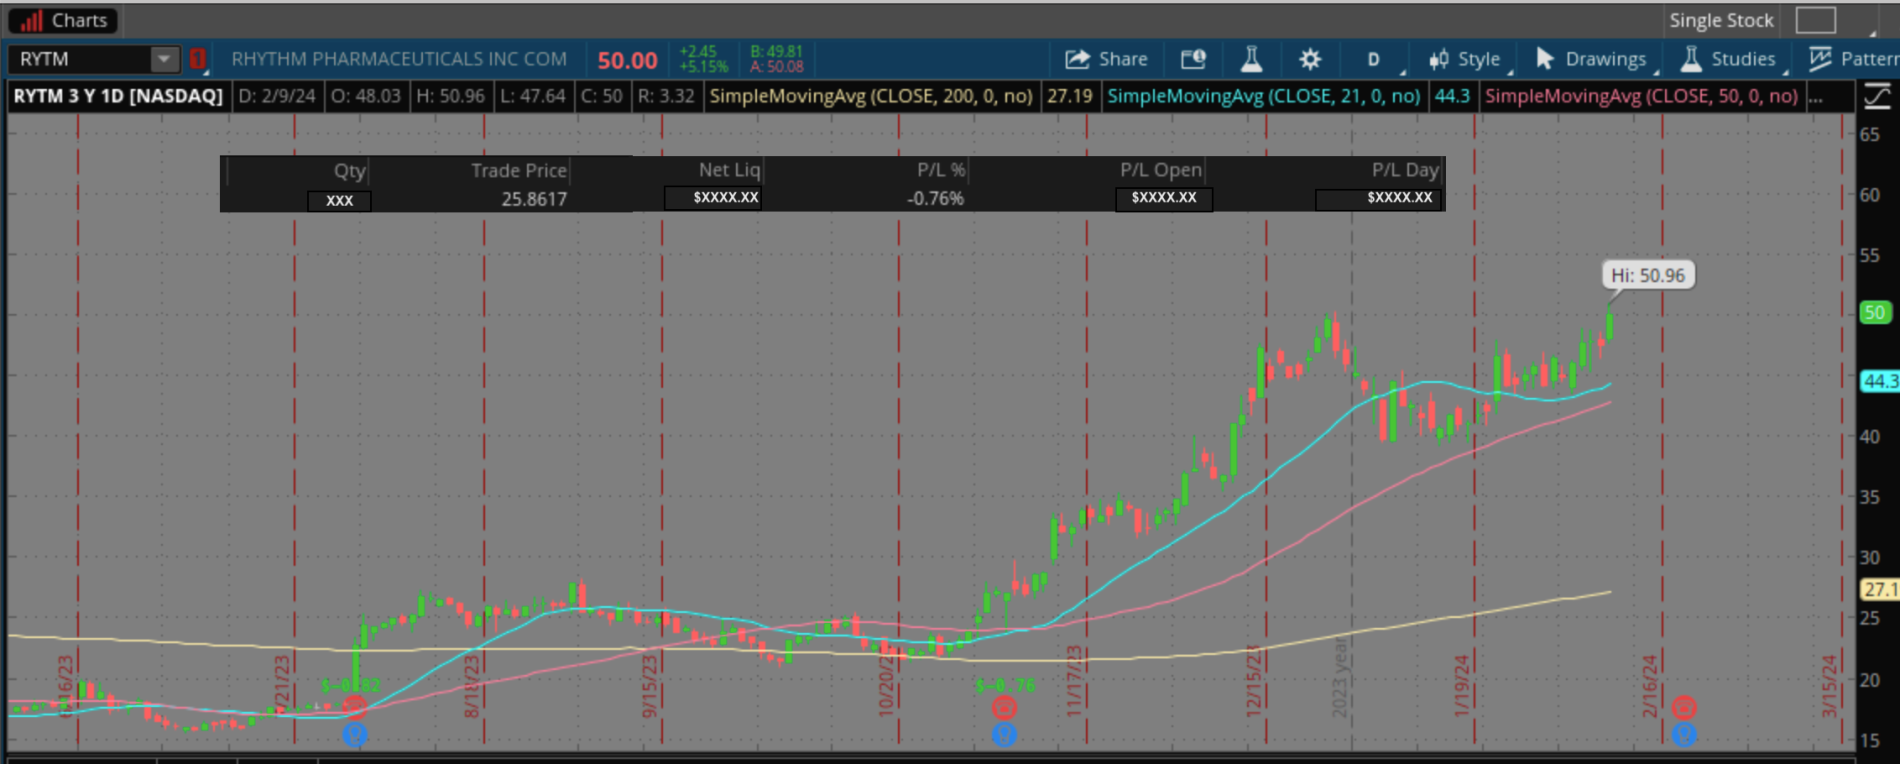Click the calendar clock icon in toolbar

coord(1193,59)
